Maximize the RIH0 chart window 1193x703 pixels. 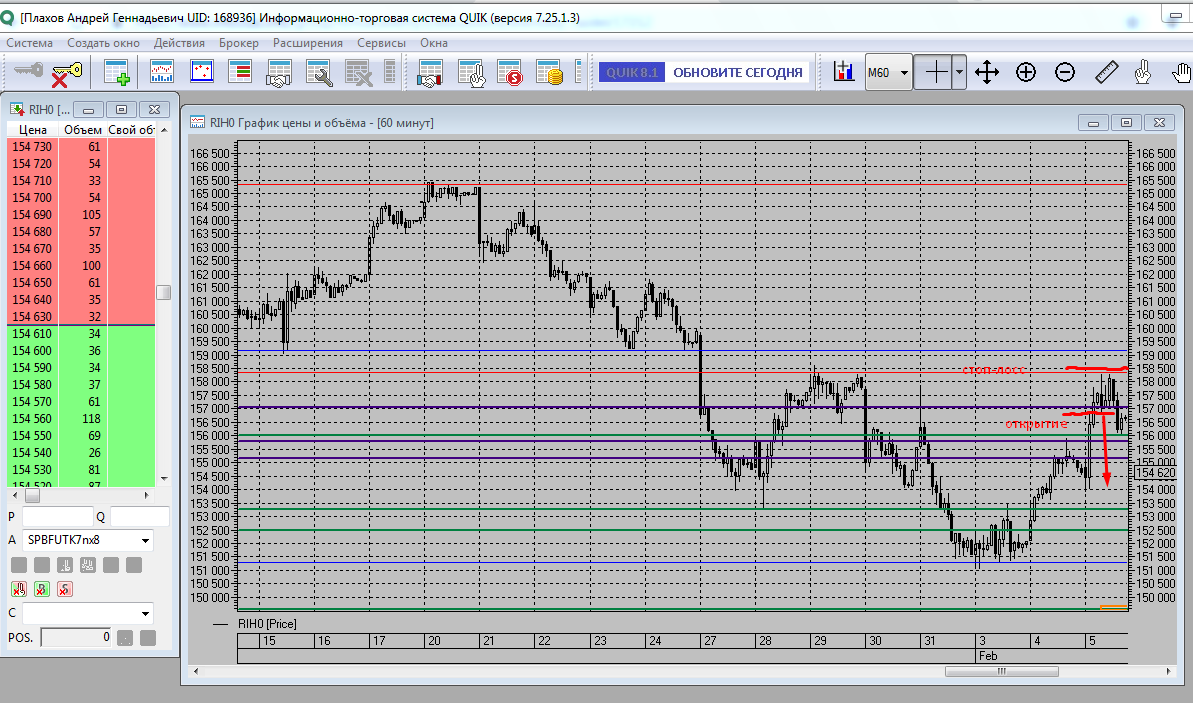point(1126,122)
